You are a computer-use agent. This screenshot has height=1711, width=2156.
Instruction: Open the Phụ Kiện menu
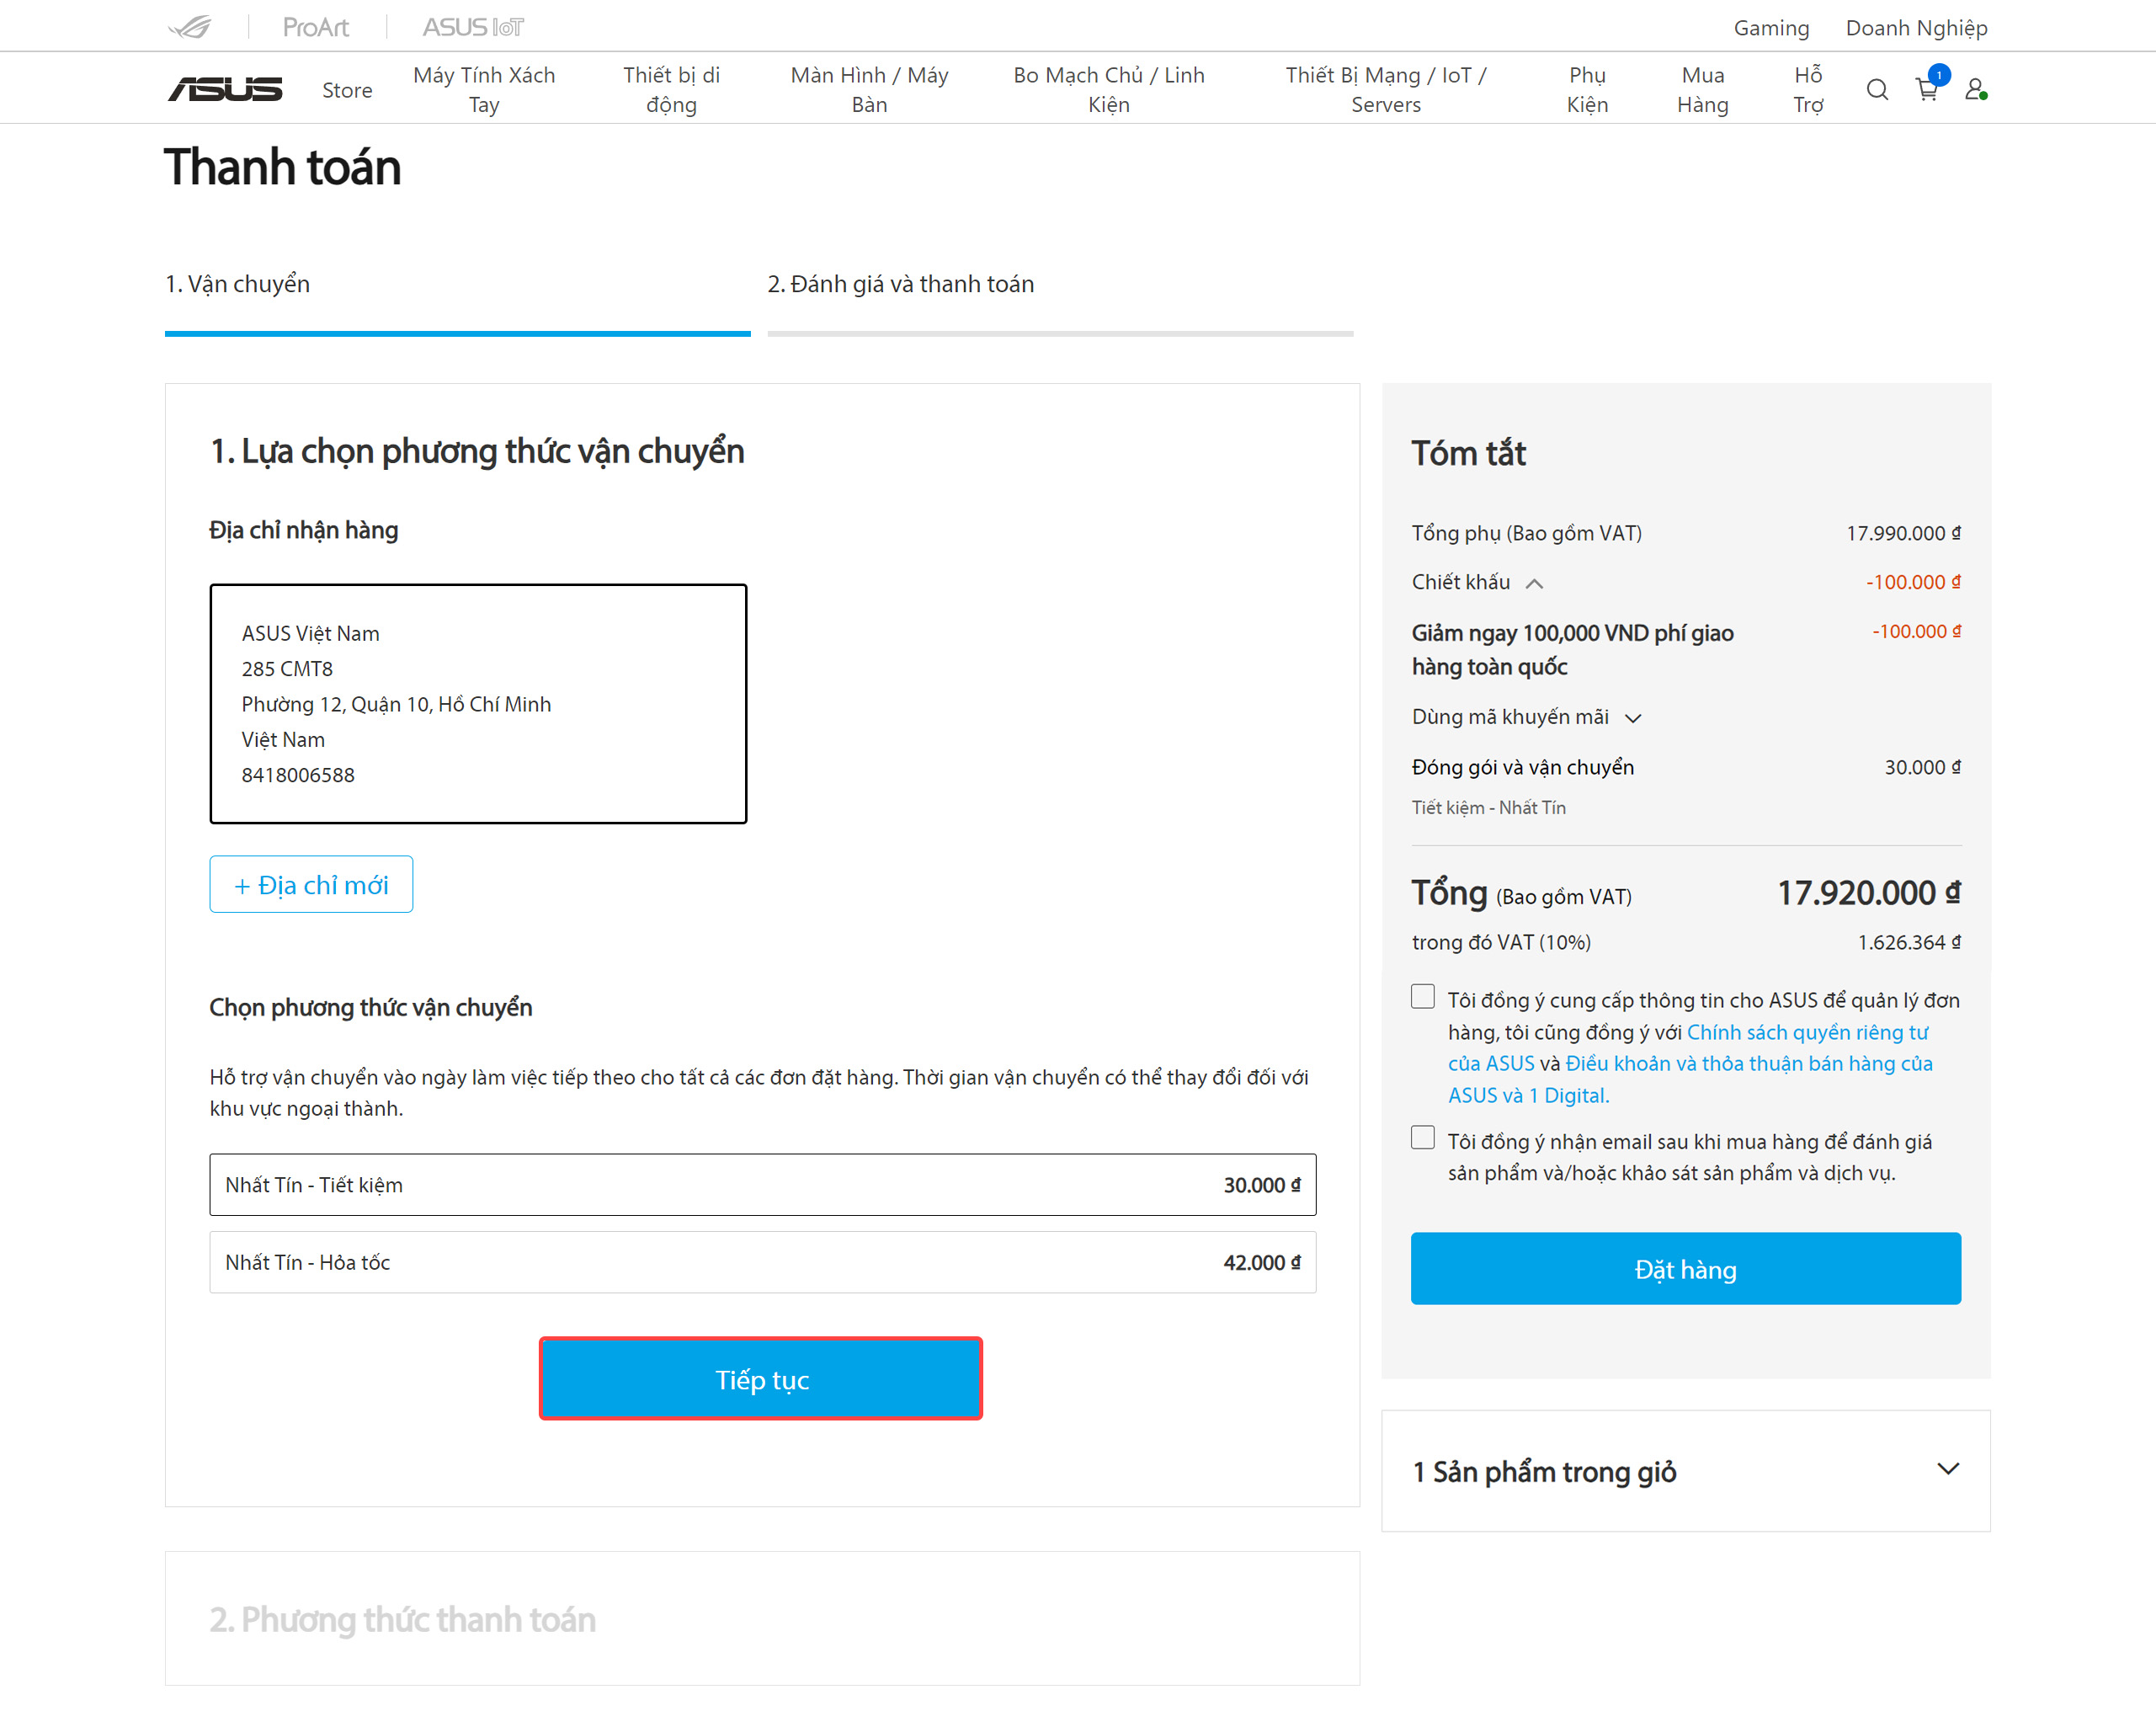[1587, 90]
